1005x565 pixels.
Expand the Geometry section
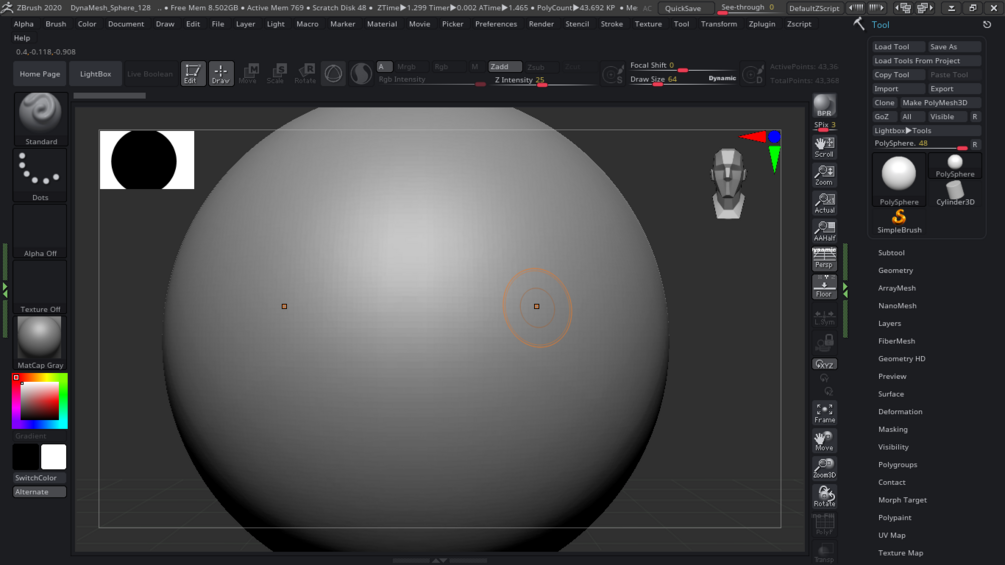click(895, 270)
